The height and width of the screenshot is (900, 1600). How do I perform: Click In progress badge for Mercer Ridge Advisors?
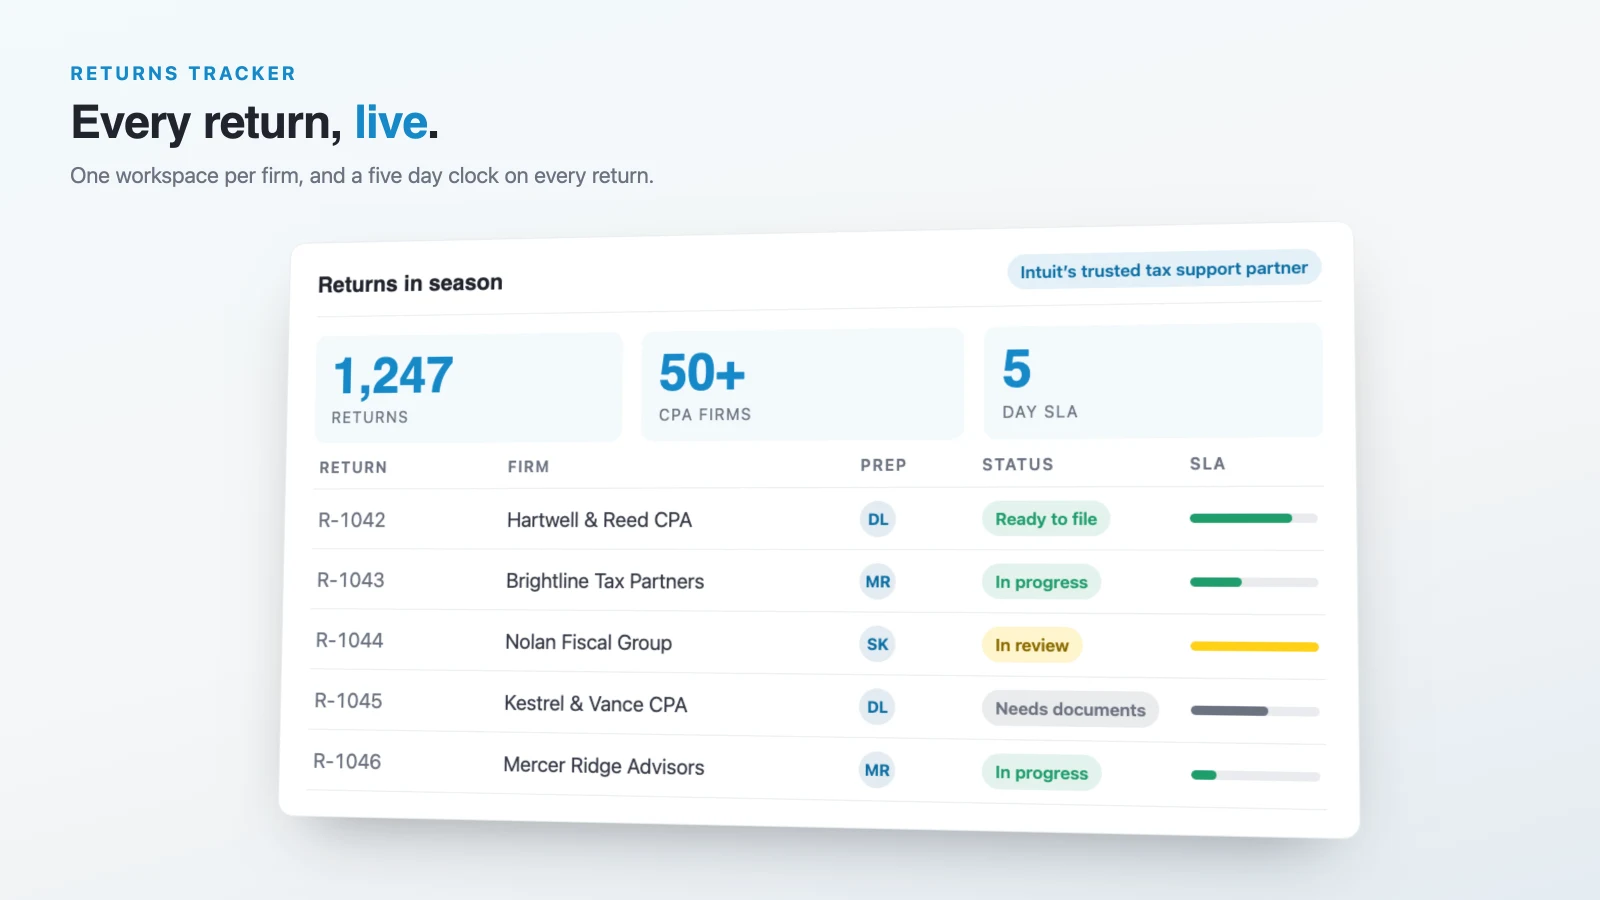(x=1041, y=772)
